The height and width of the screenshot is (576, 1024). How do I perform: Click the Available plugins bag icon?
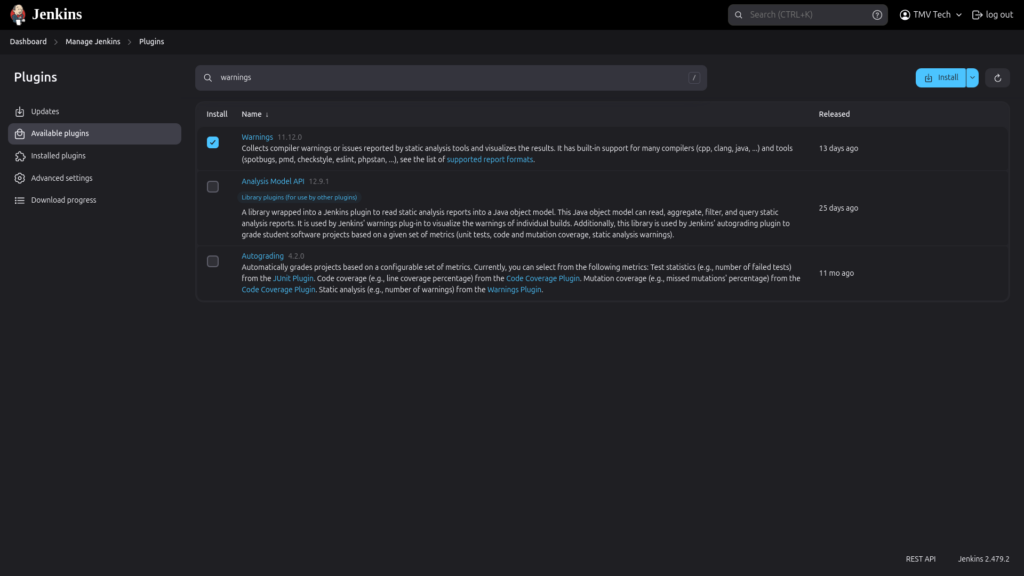pyautogui.click(x=20, y=134)
